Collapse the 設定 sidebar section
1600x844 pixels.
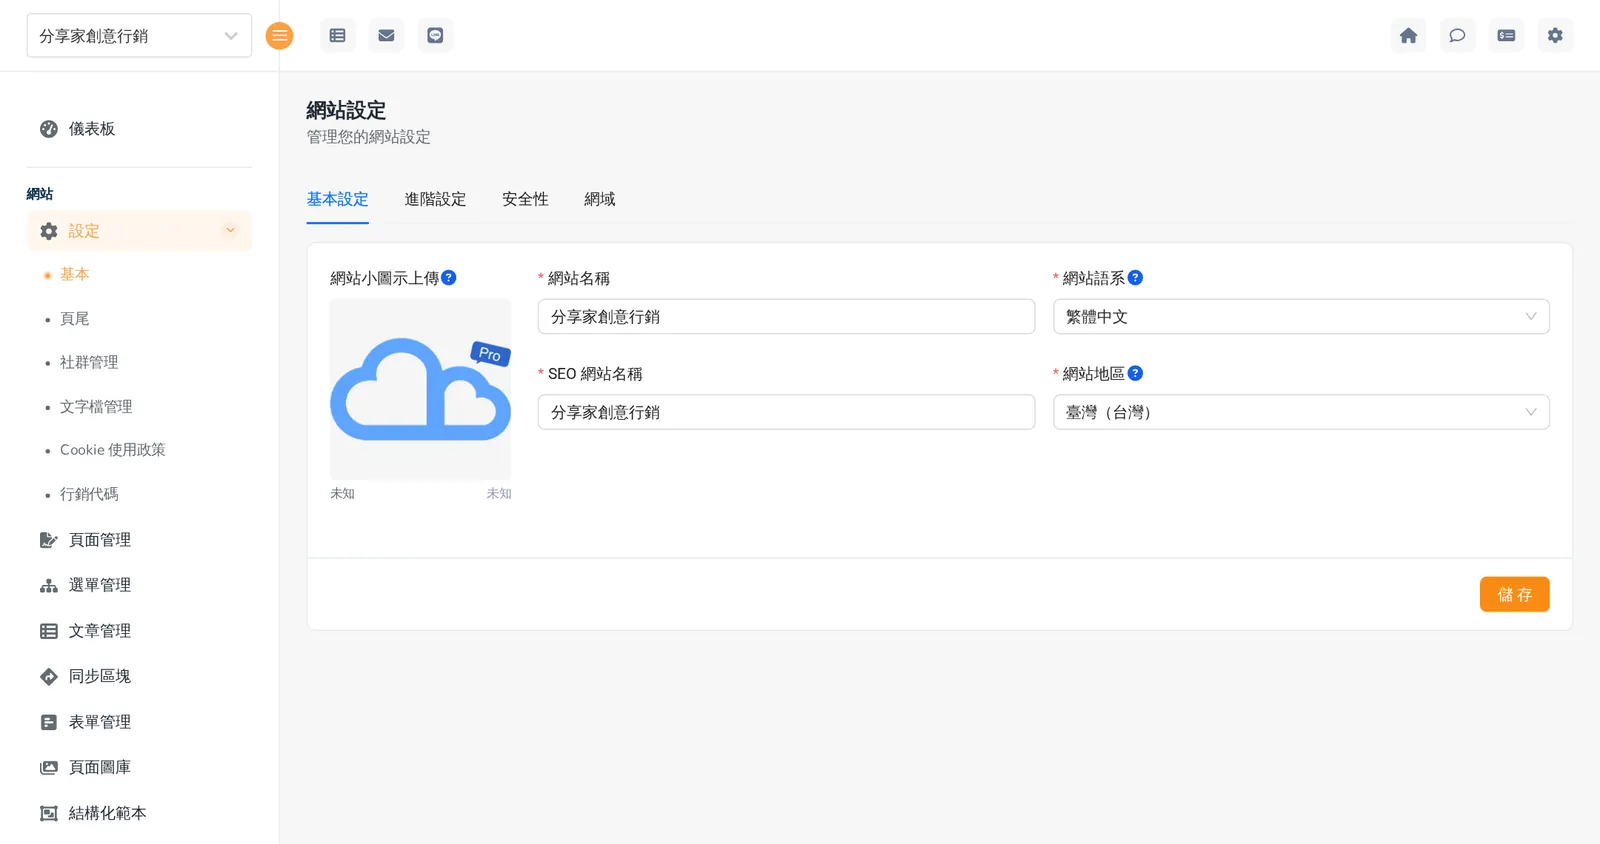tap(139, 231)
